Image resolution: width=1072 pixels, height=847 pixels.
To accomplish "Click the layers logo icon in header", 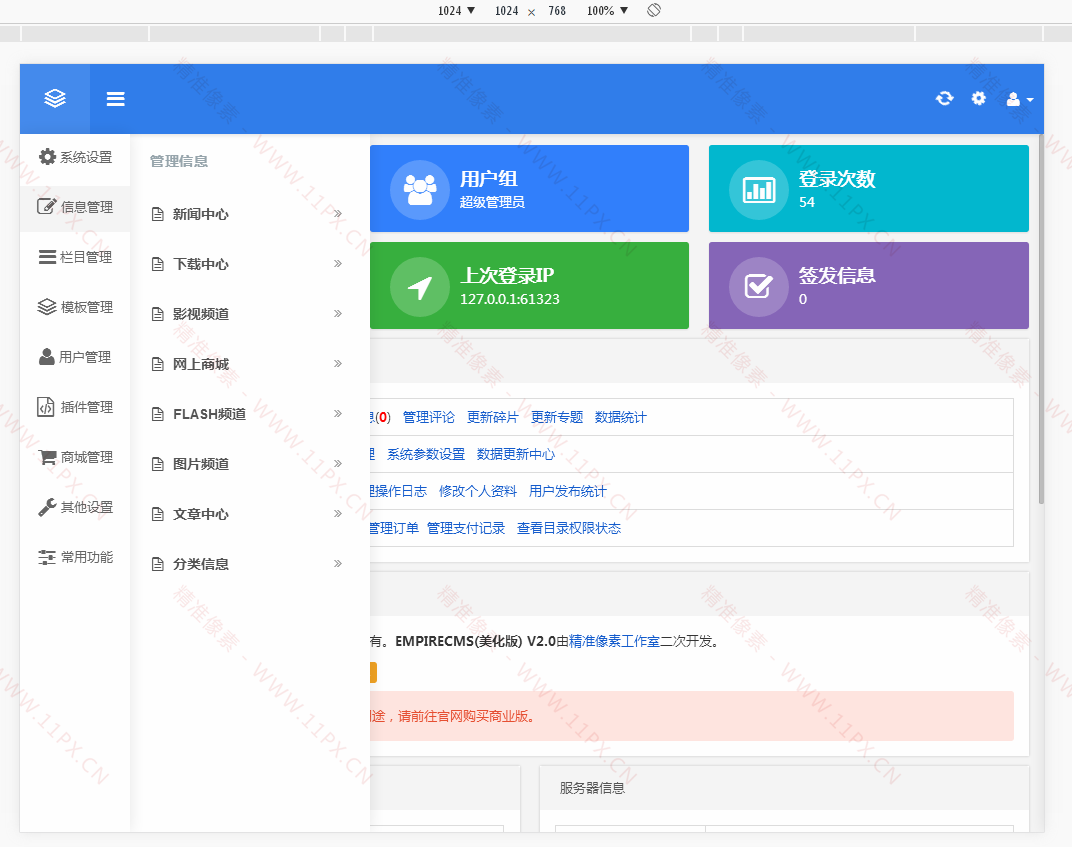I will (x=55, y=99).
